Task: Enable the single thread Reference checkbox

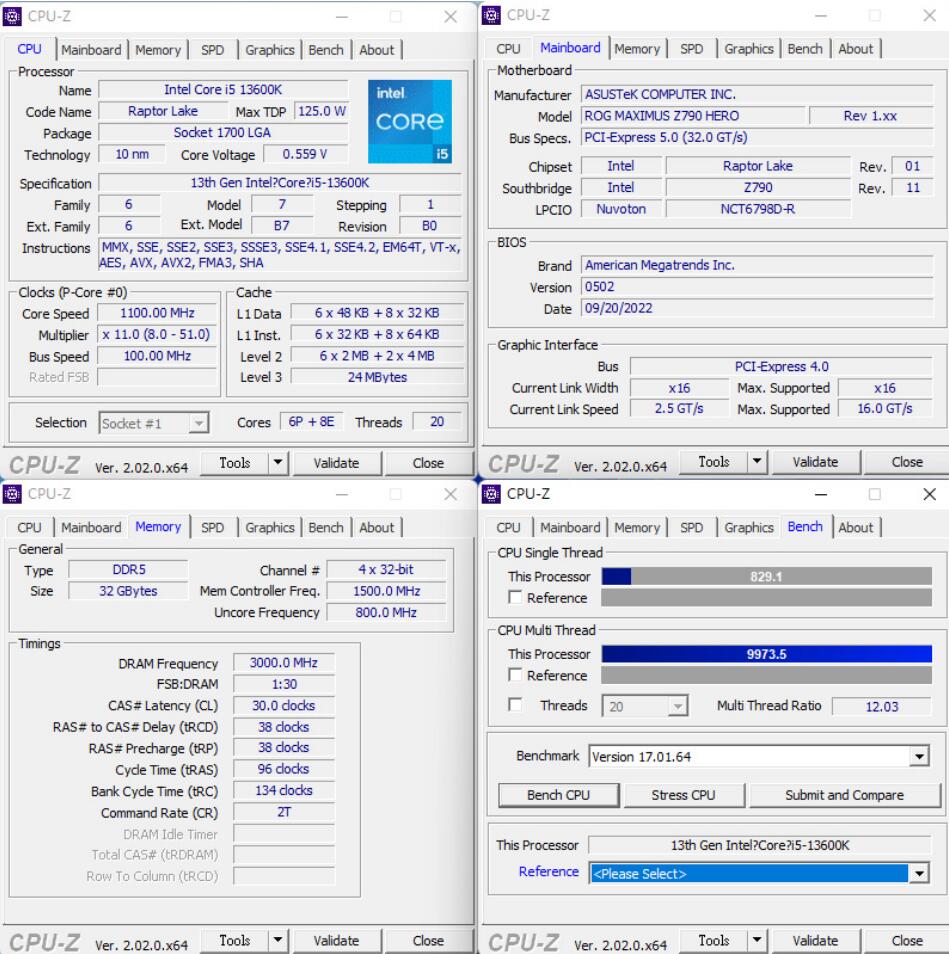Action: click(x=515, y=597)
